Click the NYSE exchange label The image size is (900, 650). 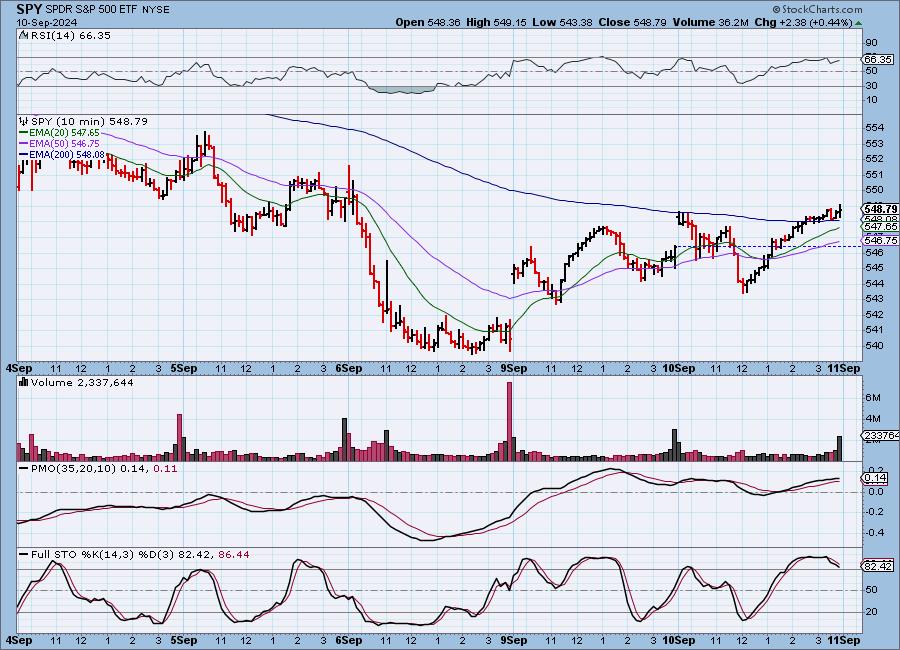[x=154, y=10]
